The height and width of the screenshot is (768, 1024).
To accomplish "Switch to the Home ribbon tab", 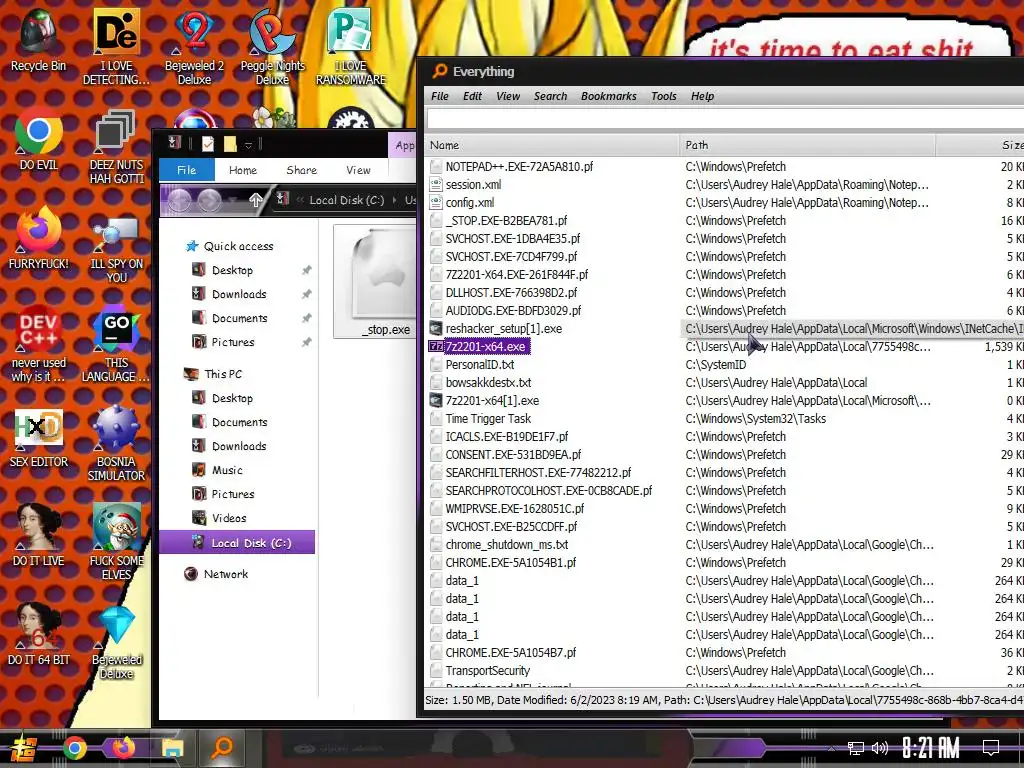I will click(243, 170).
